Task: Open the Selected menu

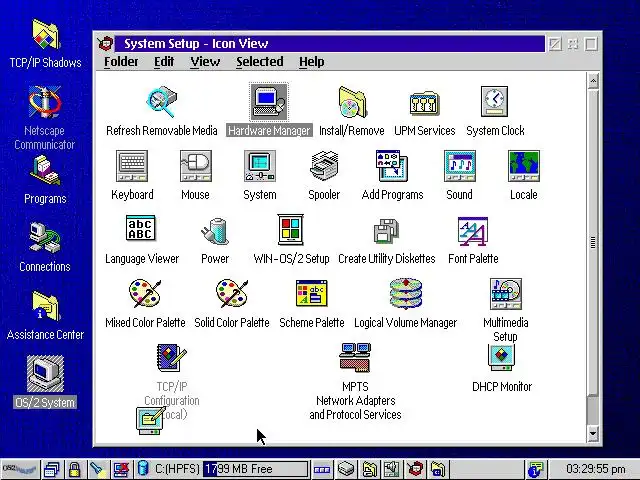Action: pos(260,62)
